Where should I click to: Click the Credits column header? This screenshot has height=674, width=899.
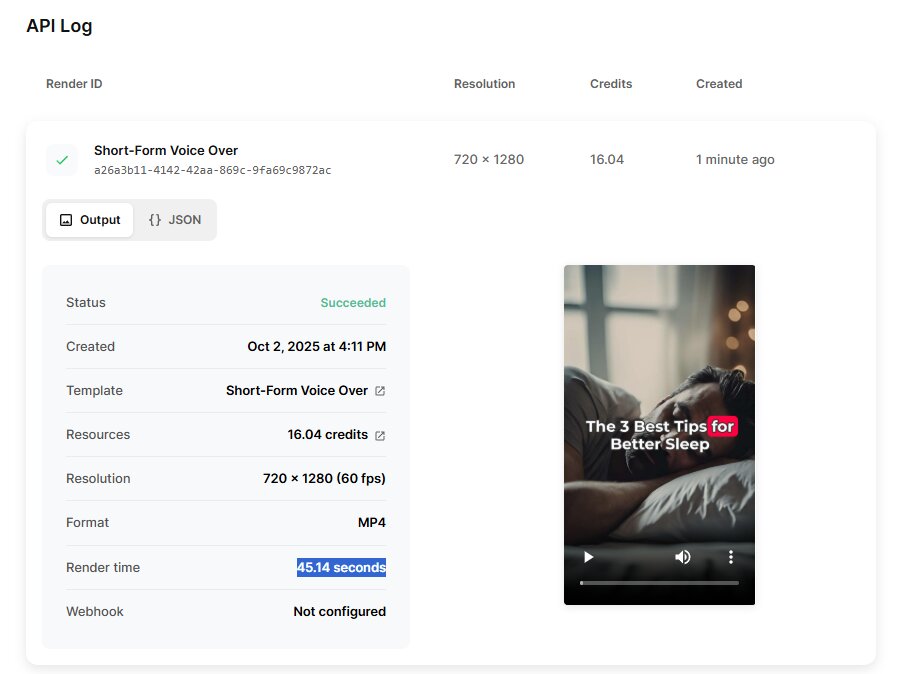pyautogui.click(x=611, y=84)
